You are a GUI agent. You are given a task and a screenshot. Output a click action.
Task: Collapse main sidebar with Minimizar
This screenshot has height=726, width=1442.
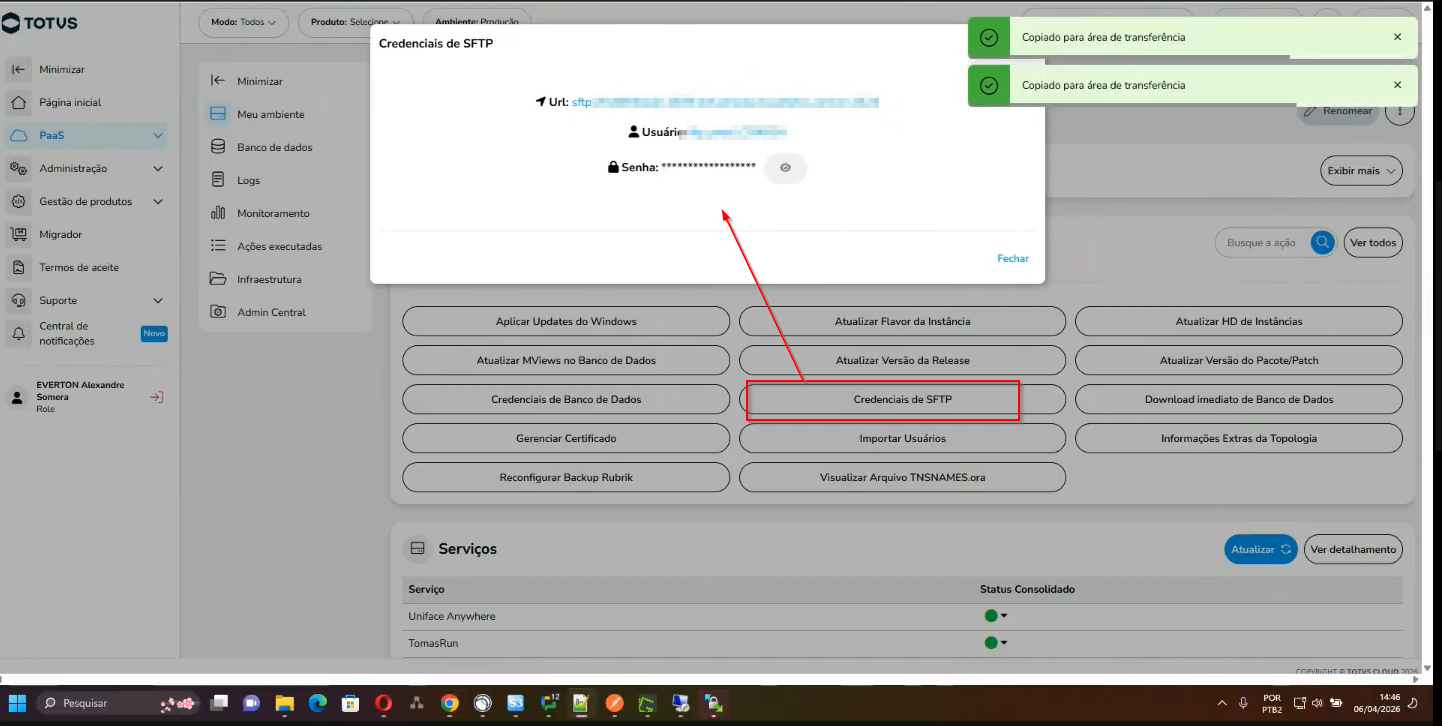tap(62, 70)
